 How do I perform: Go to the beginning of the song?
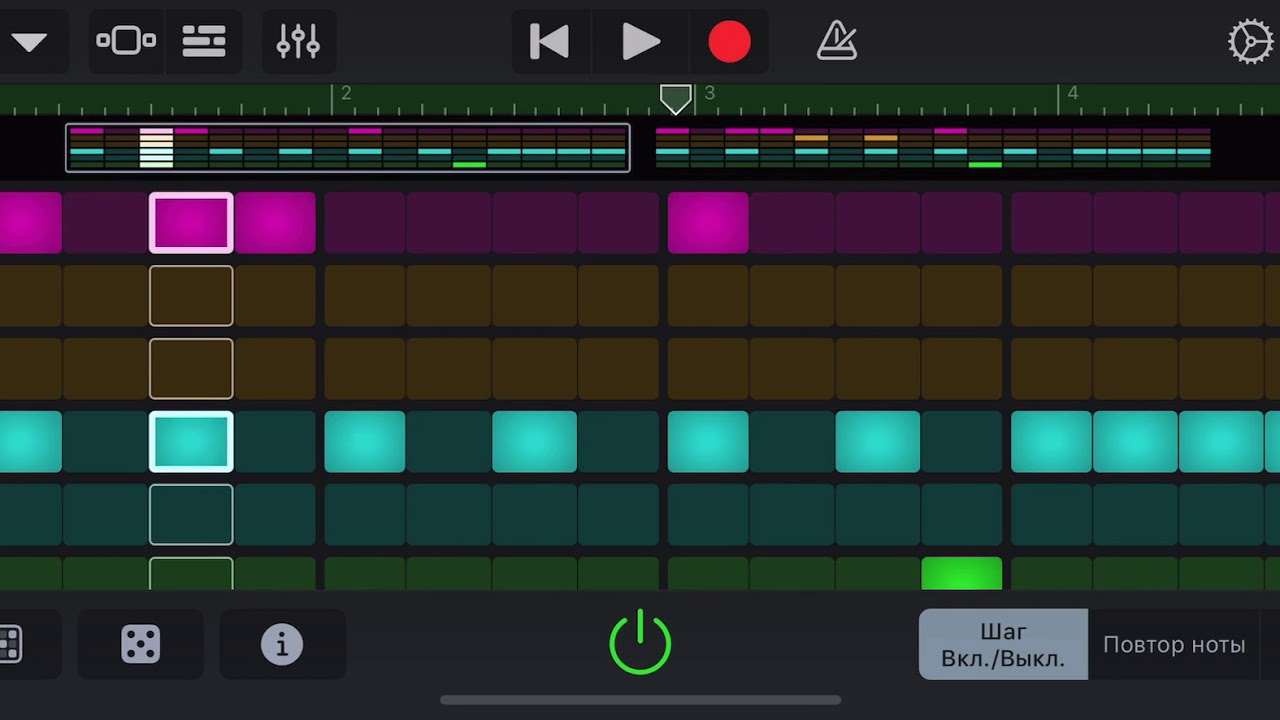tap(549, 42)
